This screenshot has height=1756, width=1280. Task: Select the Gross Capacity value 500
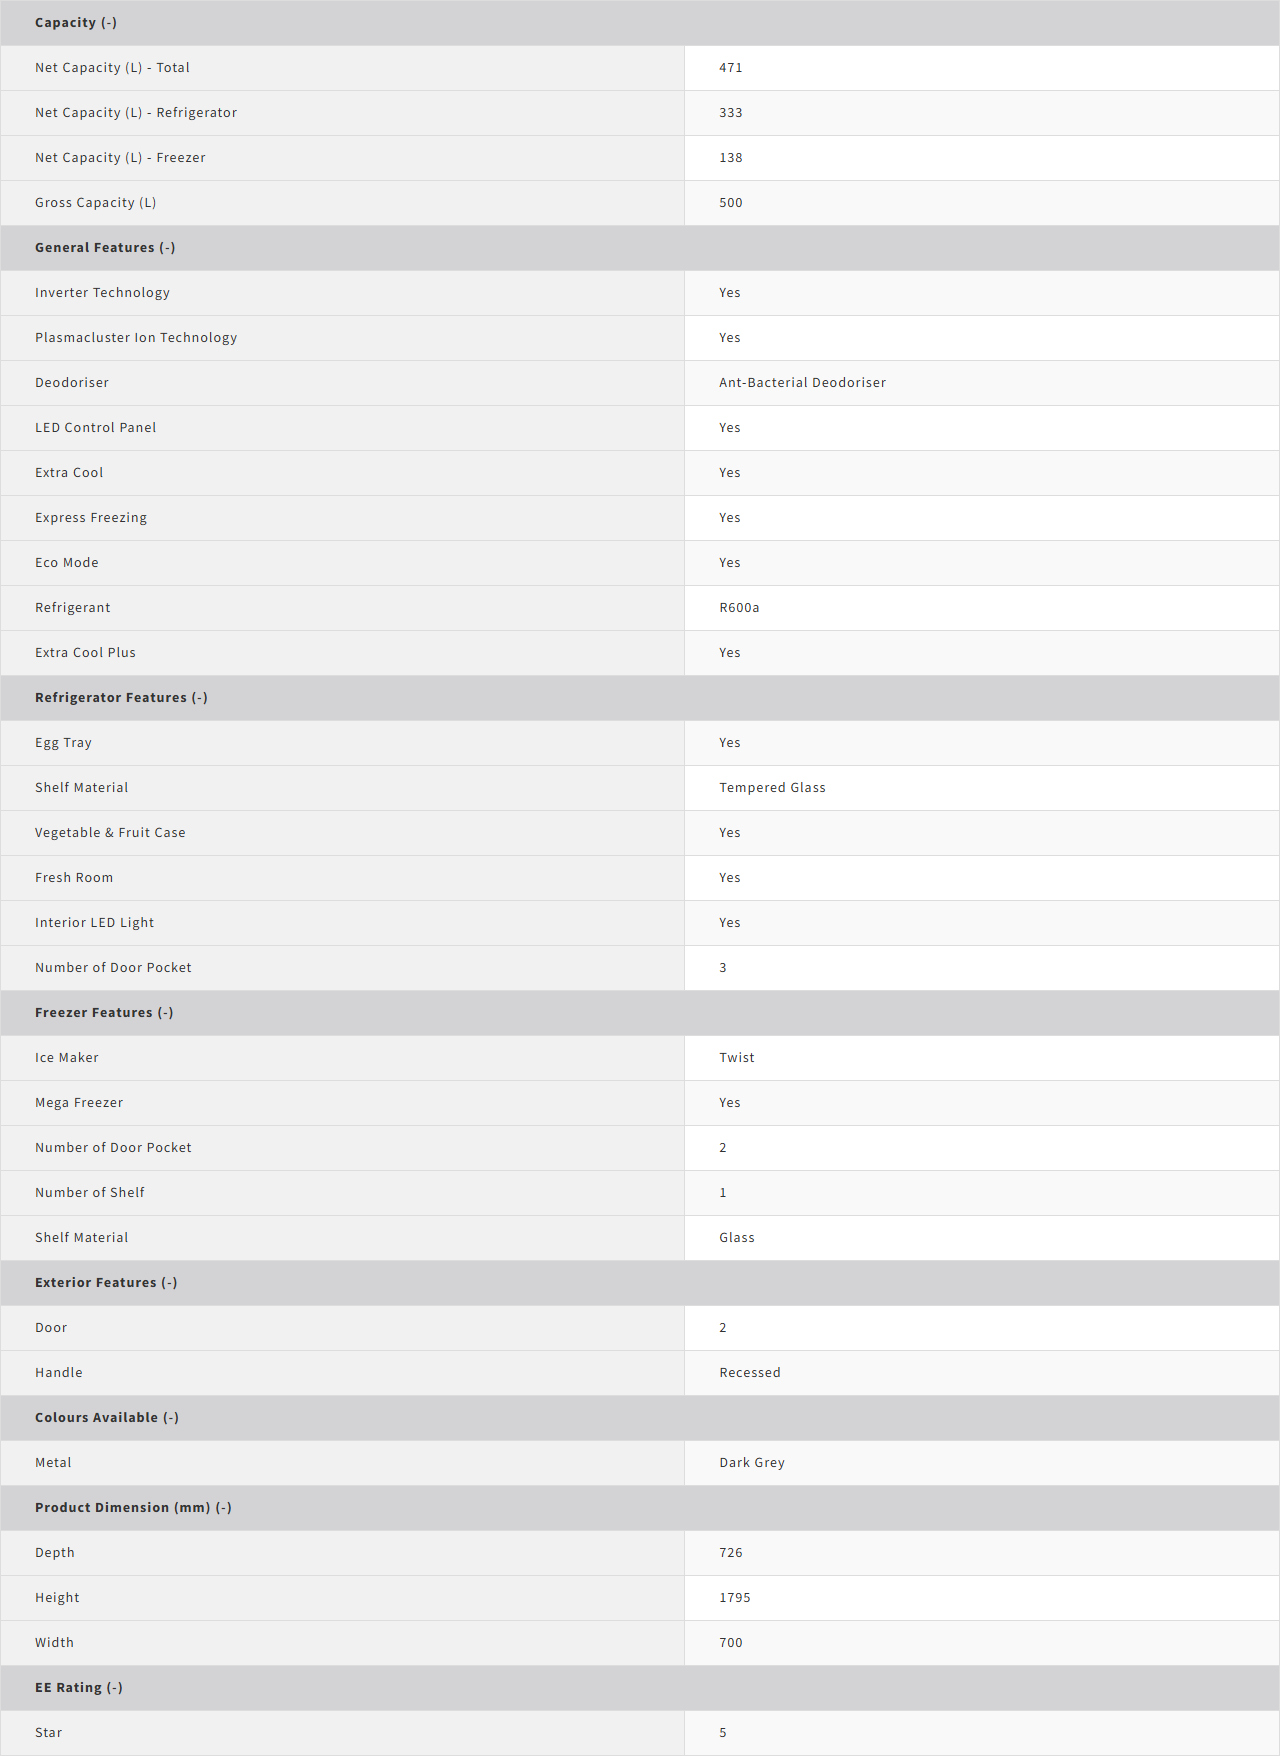click(731, 203)
